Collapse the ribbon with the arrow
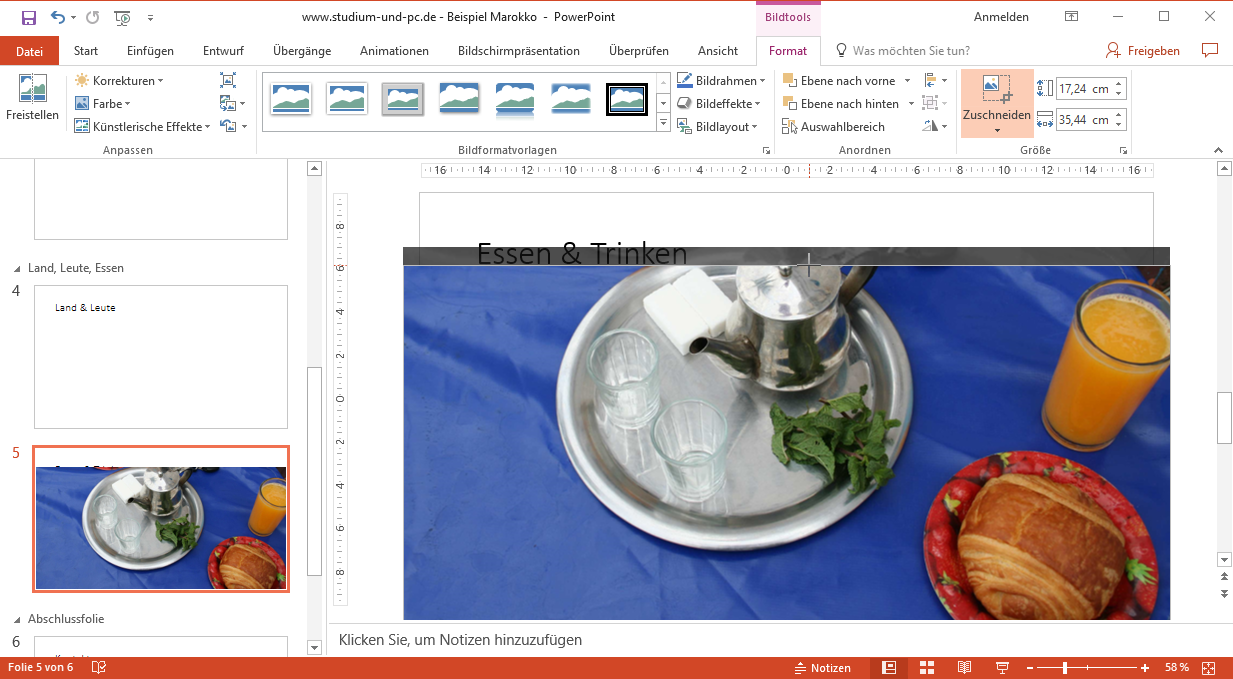Screen dimensions: 1233x679 pos(1219,150)
